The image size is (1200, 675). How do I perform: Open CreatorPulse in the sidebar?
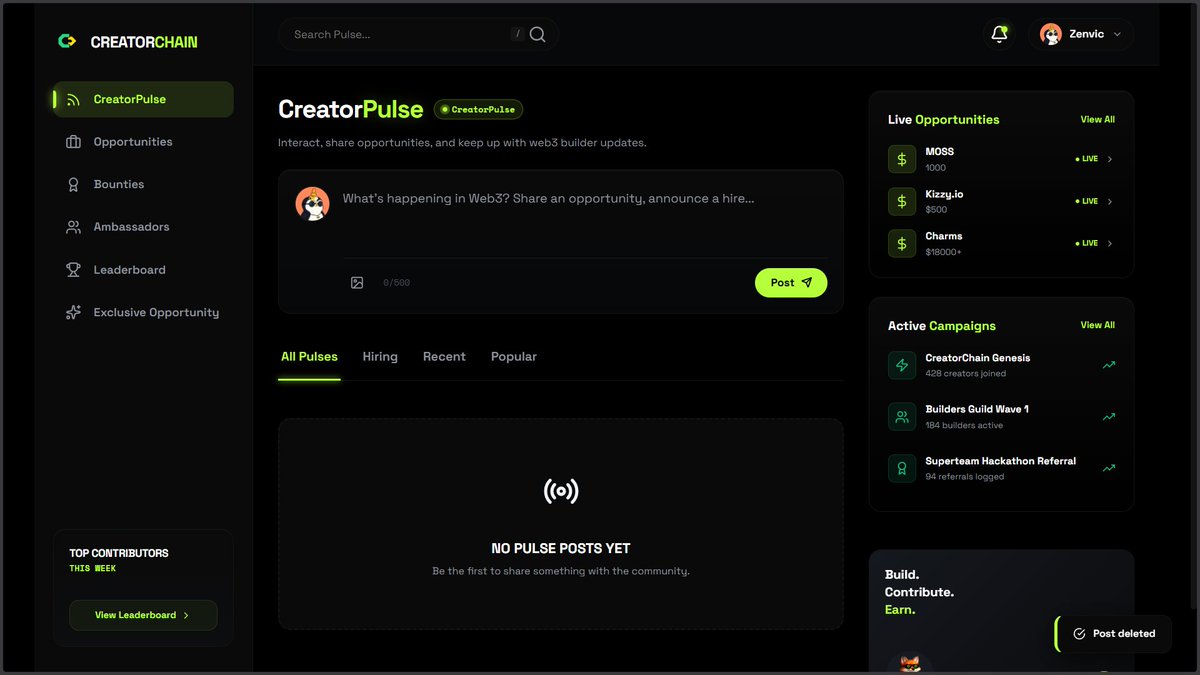[x=143, y=99]
